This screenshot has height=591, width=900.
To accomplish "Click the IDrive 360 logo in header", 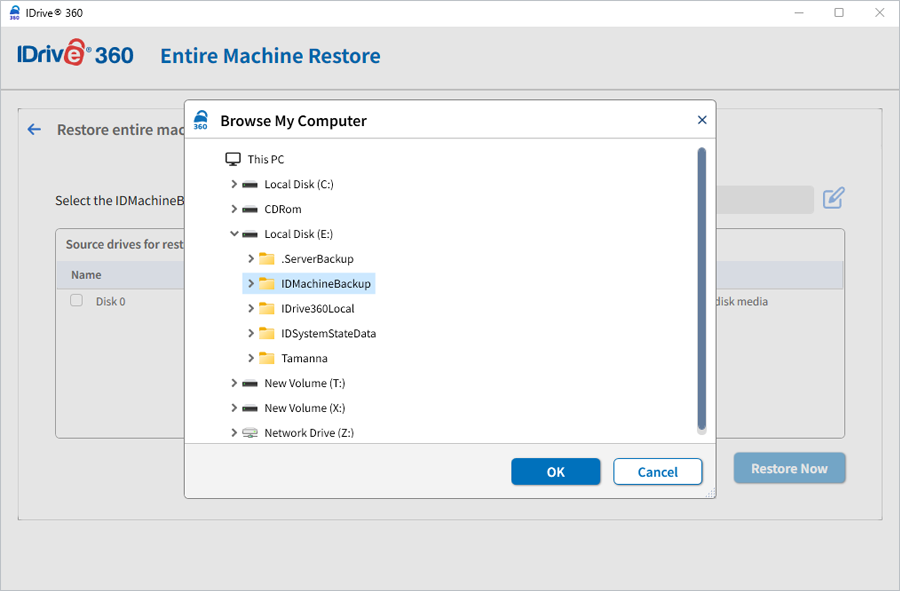I will (x=75, y=54).
